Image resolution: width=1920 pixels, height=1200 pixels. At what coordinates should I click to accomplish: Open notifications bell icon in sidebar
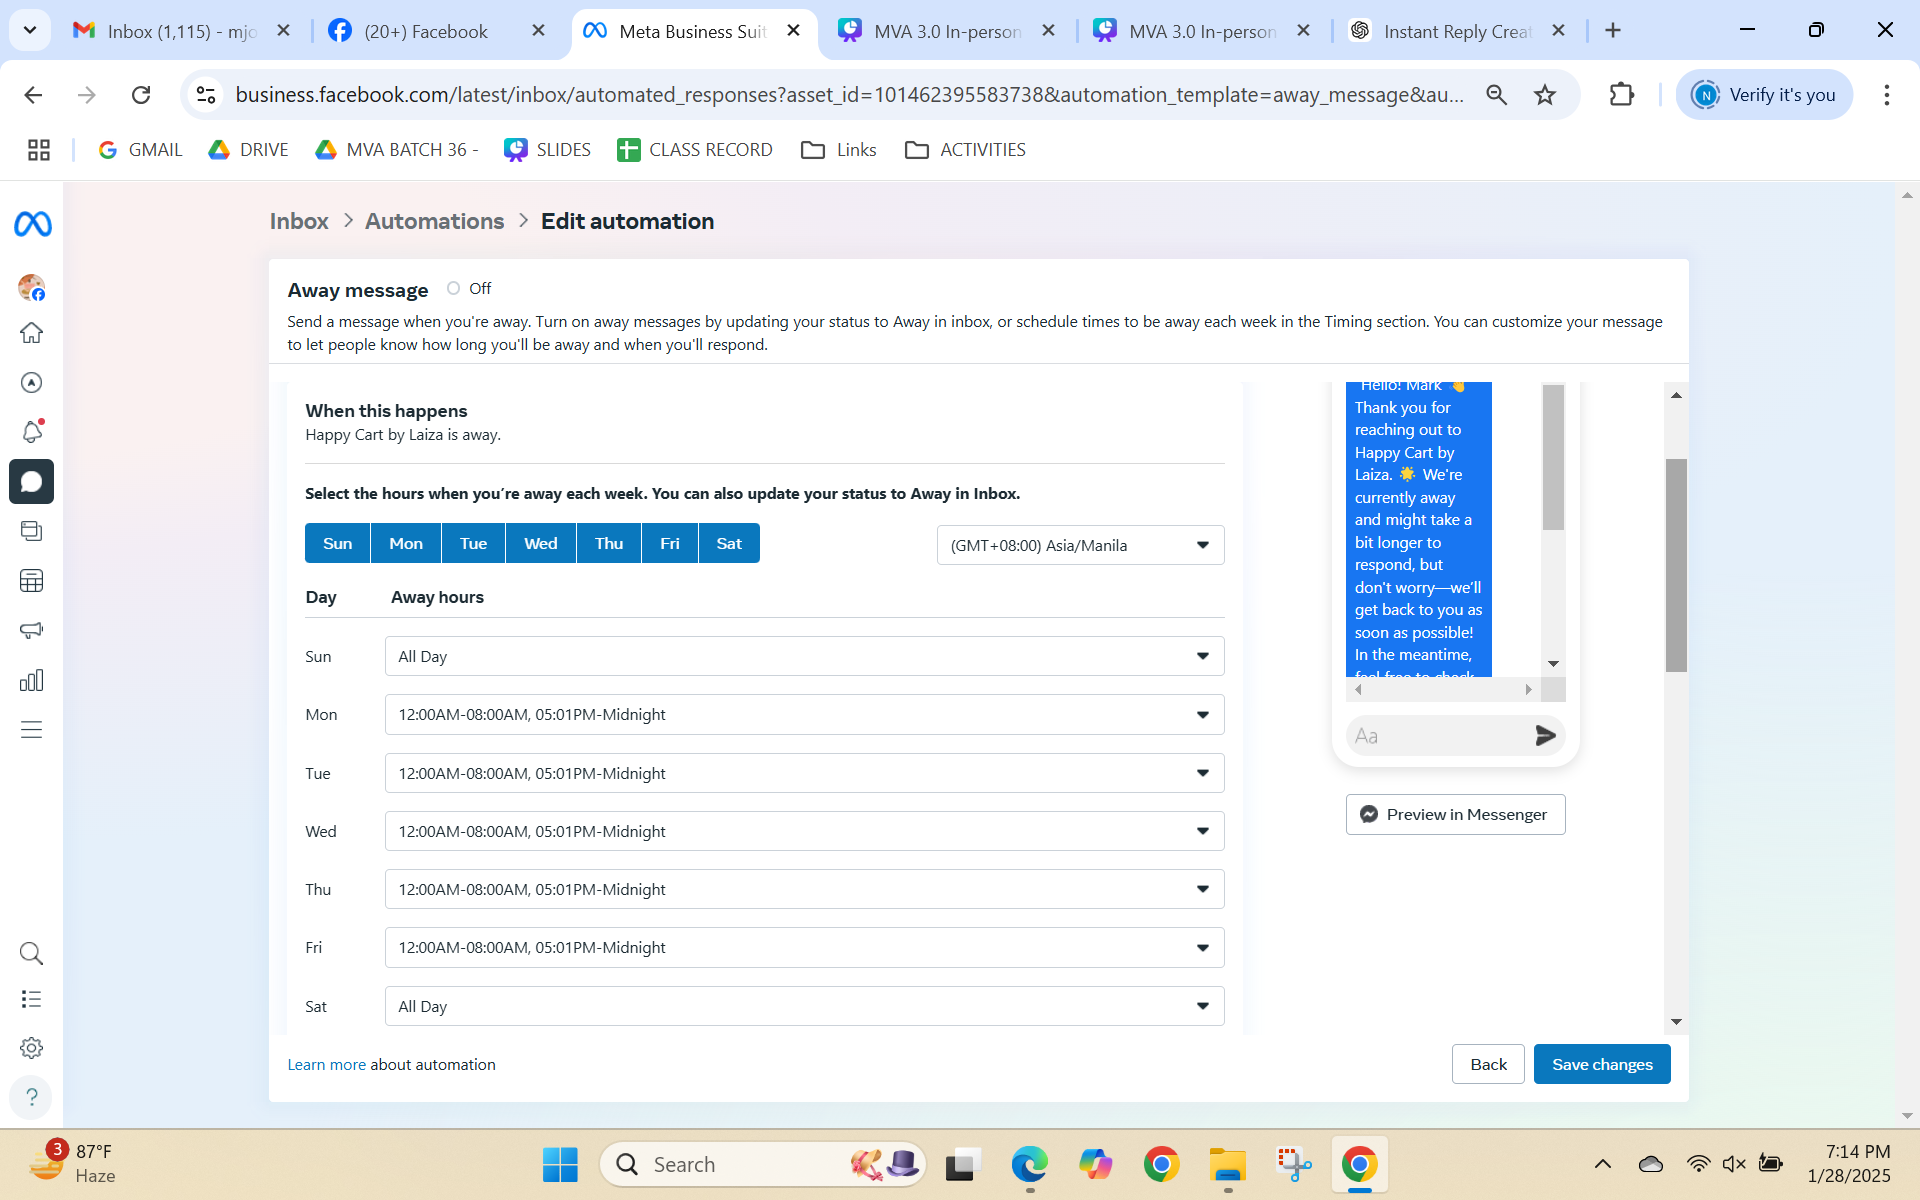click(31, 432)
